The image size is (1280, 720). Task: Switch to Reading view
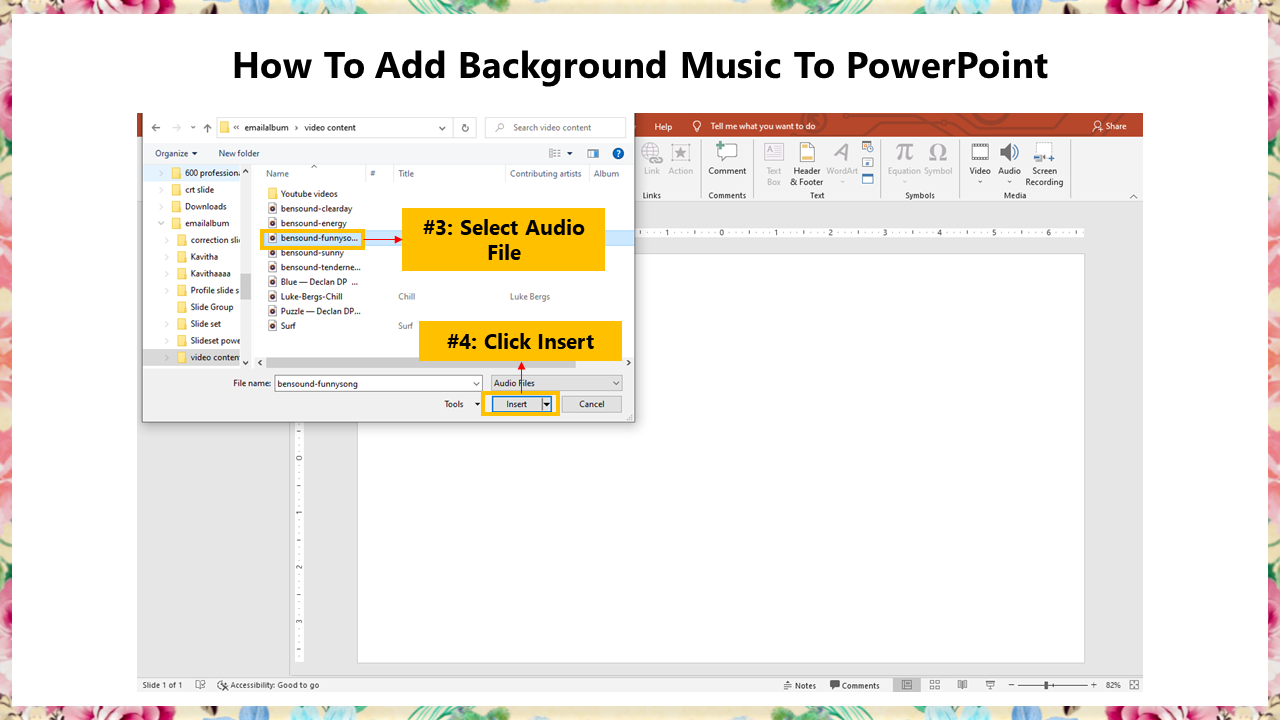[962, 685]
